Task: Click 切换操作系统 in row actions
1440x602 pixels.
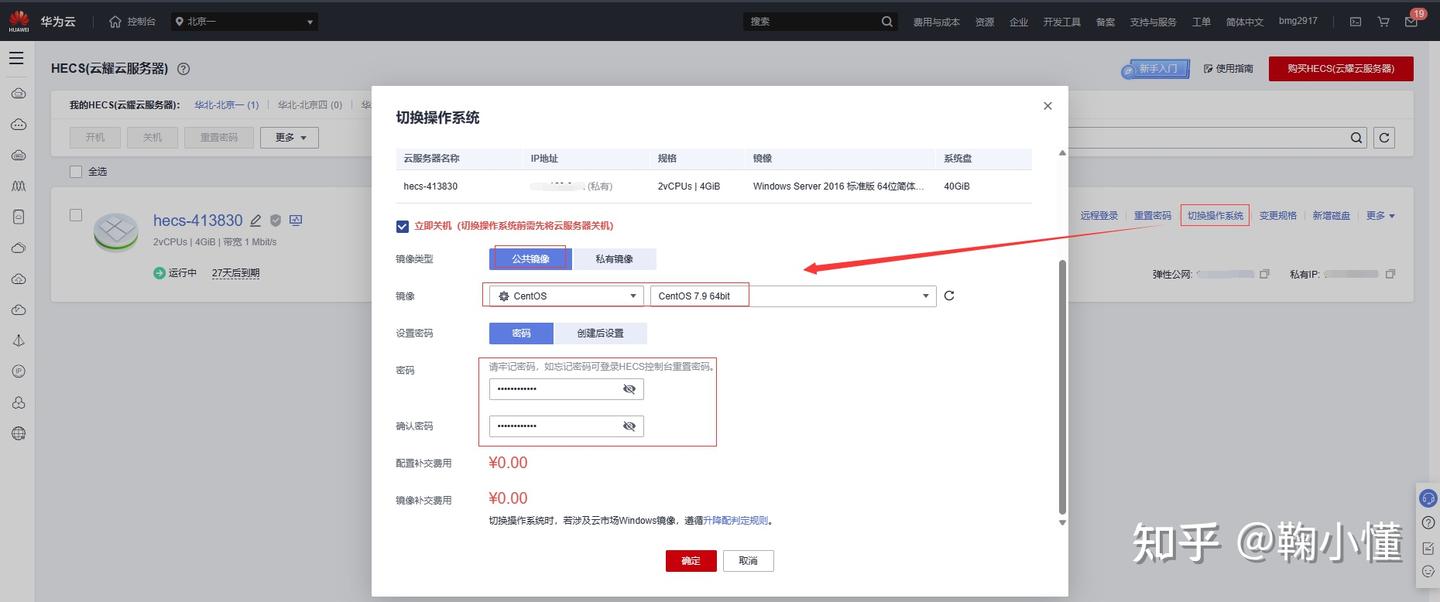Action: coord(1215,216)
